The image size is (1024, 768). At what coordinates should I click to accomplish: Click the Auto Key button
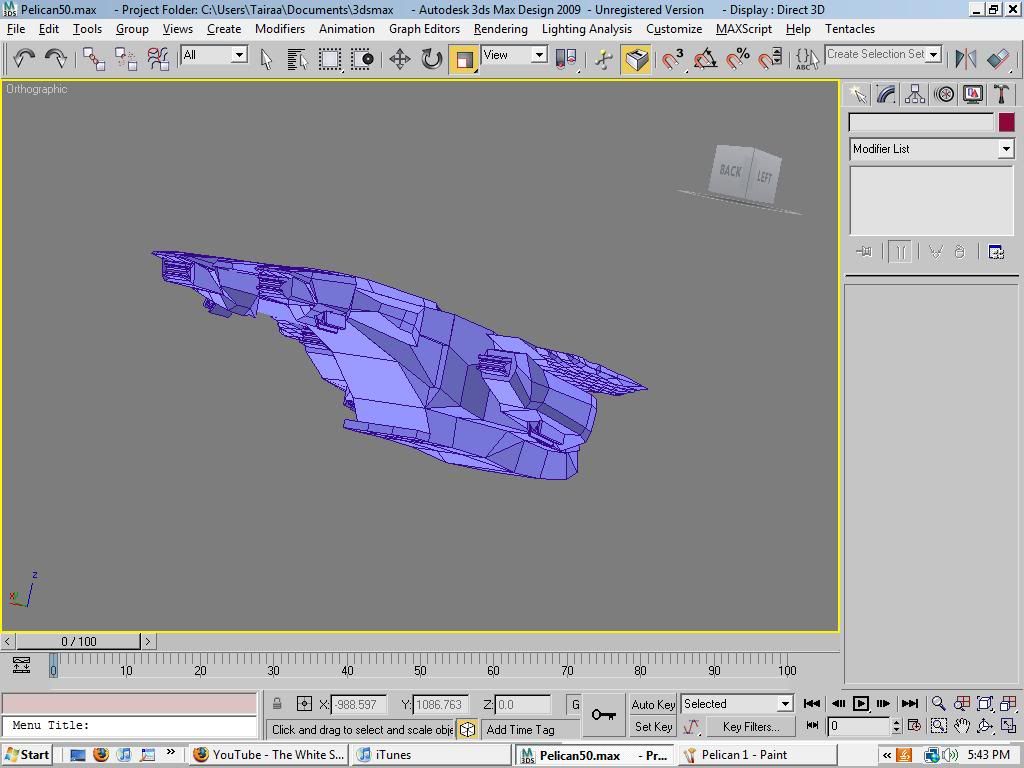click(x=653, y=704)
